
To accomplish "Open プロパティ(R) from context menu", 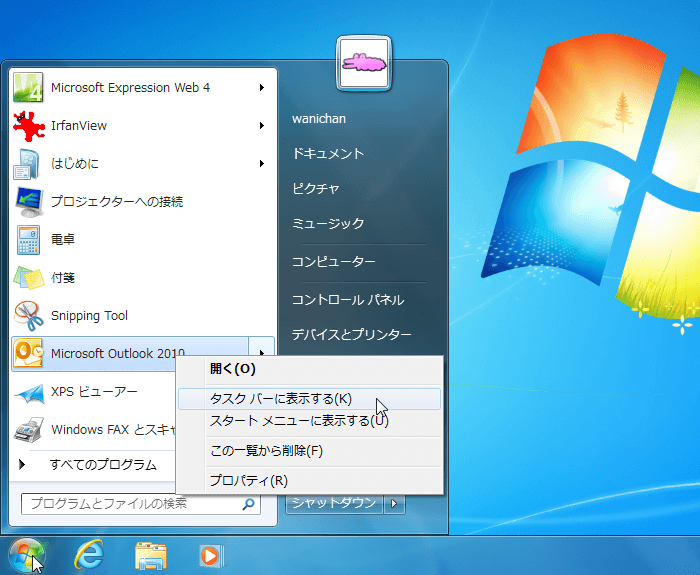I will click(x=310, y=481).
